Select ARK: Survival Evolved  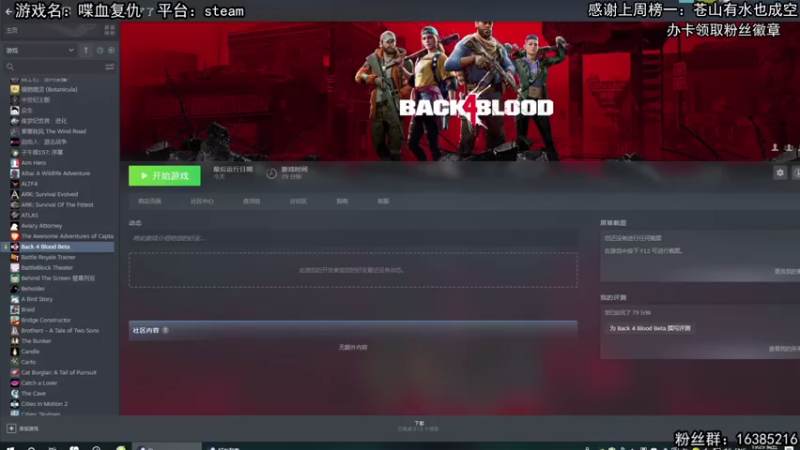point(49,194)
